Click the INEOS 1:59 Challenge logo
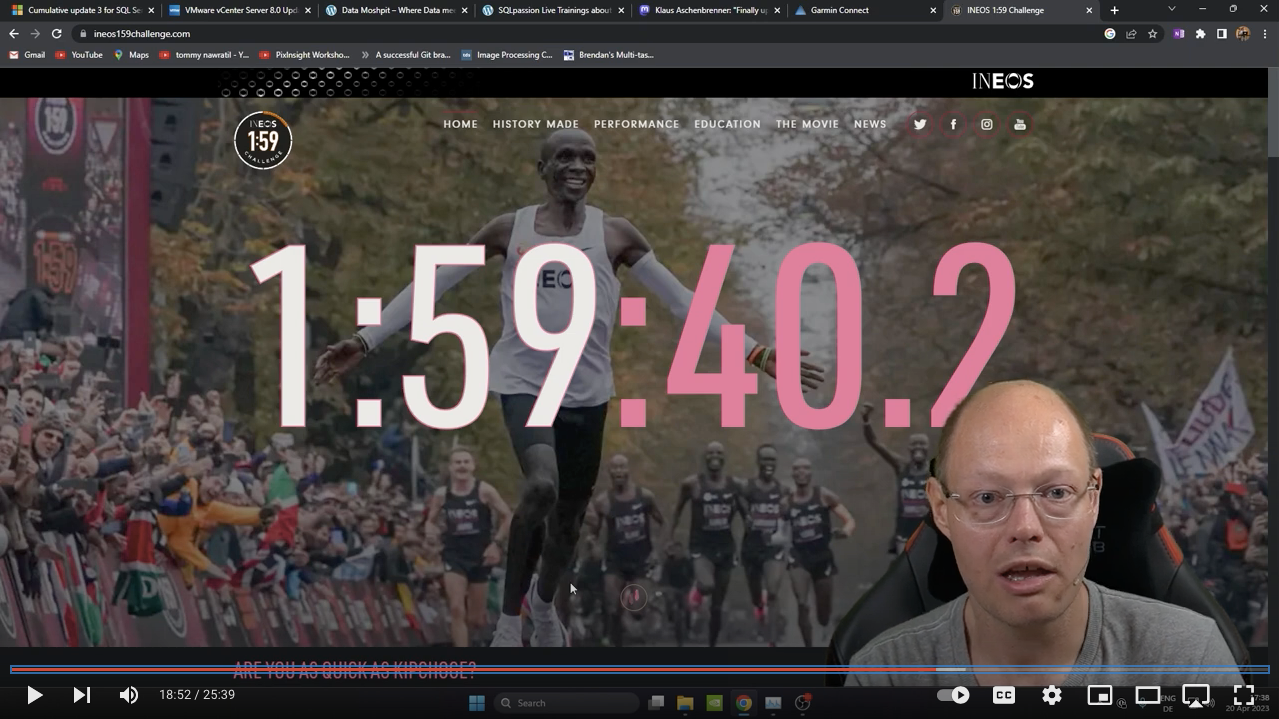Viewport: 1279px width, 719px height. 263,140
